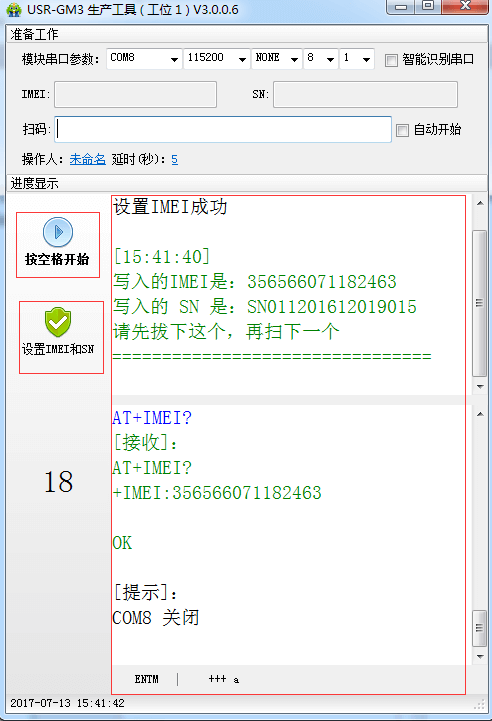Viewport: 492px width, 721px height.
Task: Click the IMEI text field
Action: tap(136, 94)
